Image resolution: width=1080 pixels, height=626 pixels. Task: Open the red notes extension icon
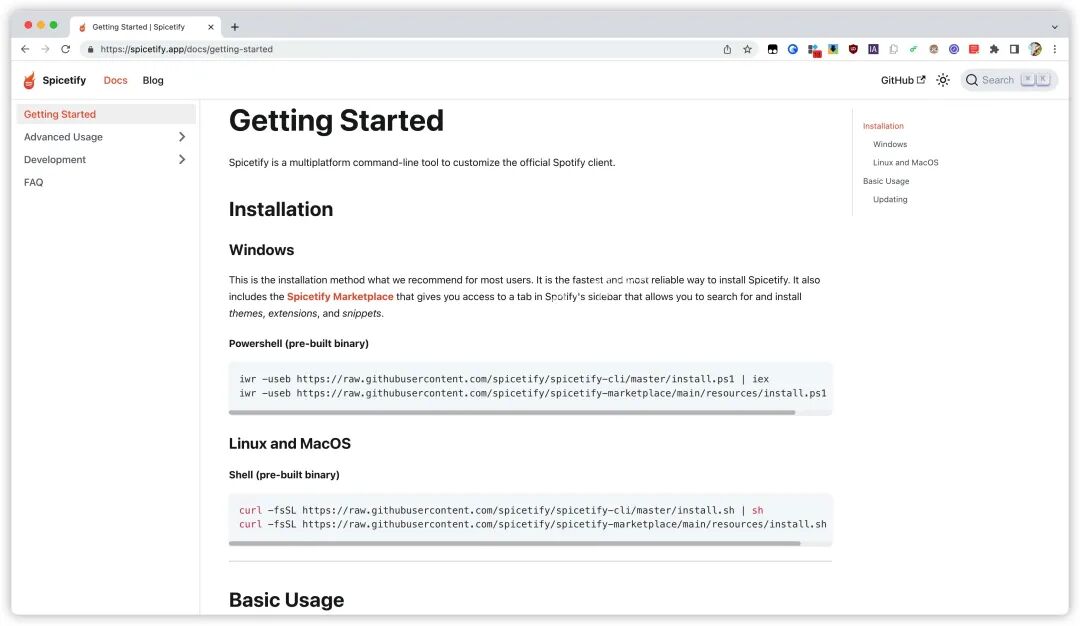tap(974, 49)
